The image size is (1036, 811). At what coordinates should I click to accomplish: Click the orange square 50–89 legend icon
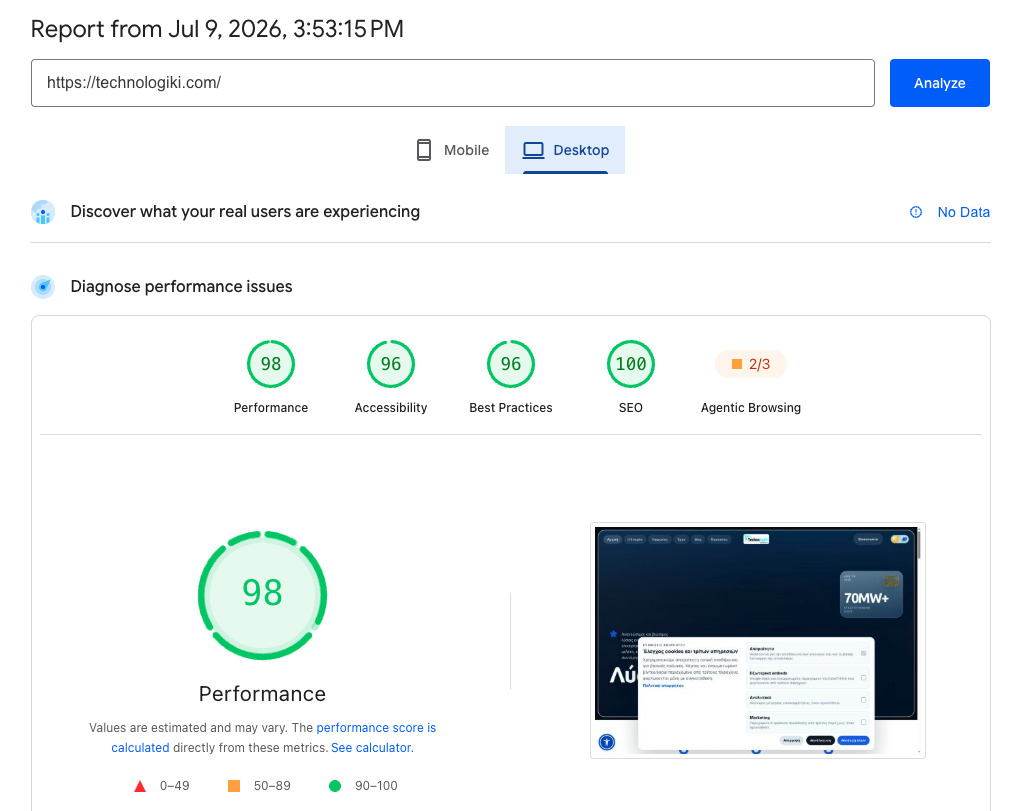pyautogui.click(x=234, y=786)
